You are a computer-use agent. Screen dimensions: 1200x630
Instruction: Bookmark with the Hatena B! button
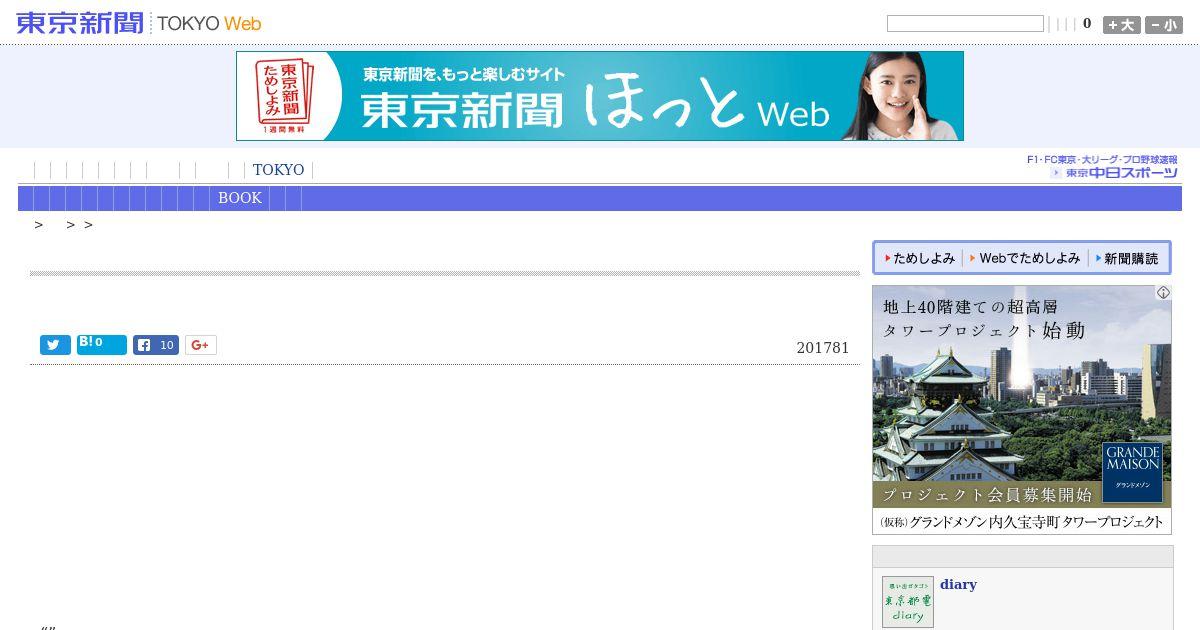[102, 345]
